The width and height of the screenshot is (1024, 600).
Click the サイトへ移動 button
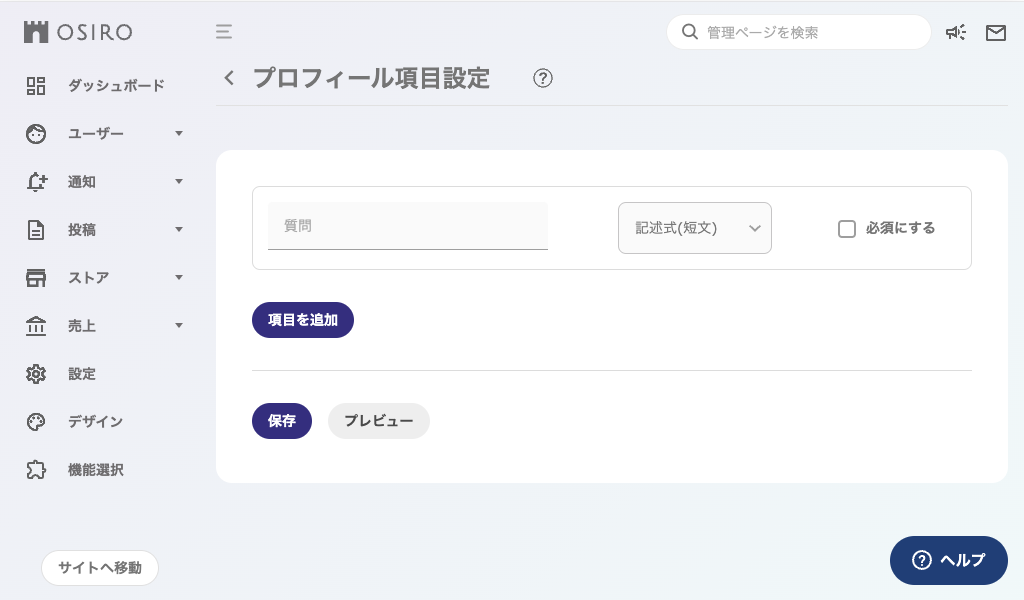click(100, 568)
